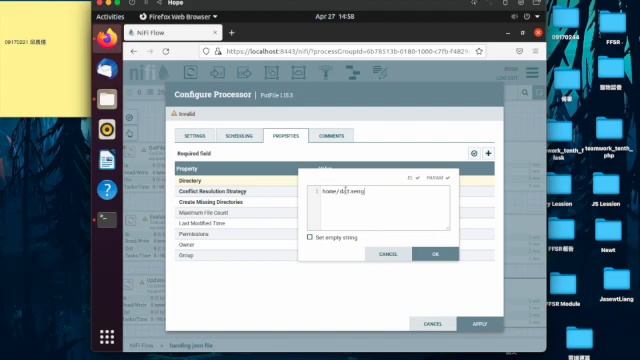Click the NiFi Funnel toolbar icon
This screenshot has width=640, height=360.
(326, 72)
